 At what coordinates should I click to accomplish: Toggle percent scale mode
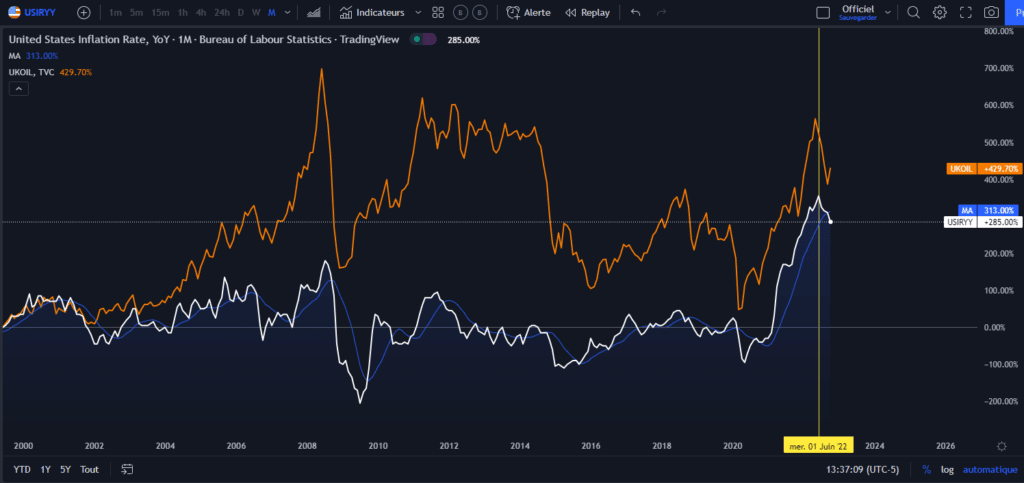pyautogui.click(x=927, y=469)
